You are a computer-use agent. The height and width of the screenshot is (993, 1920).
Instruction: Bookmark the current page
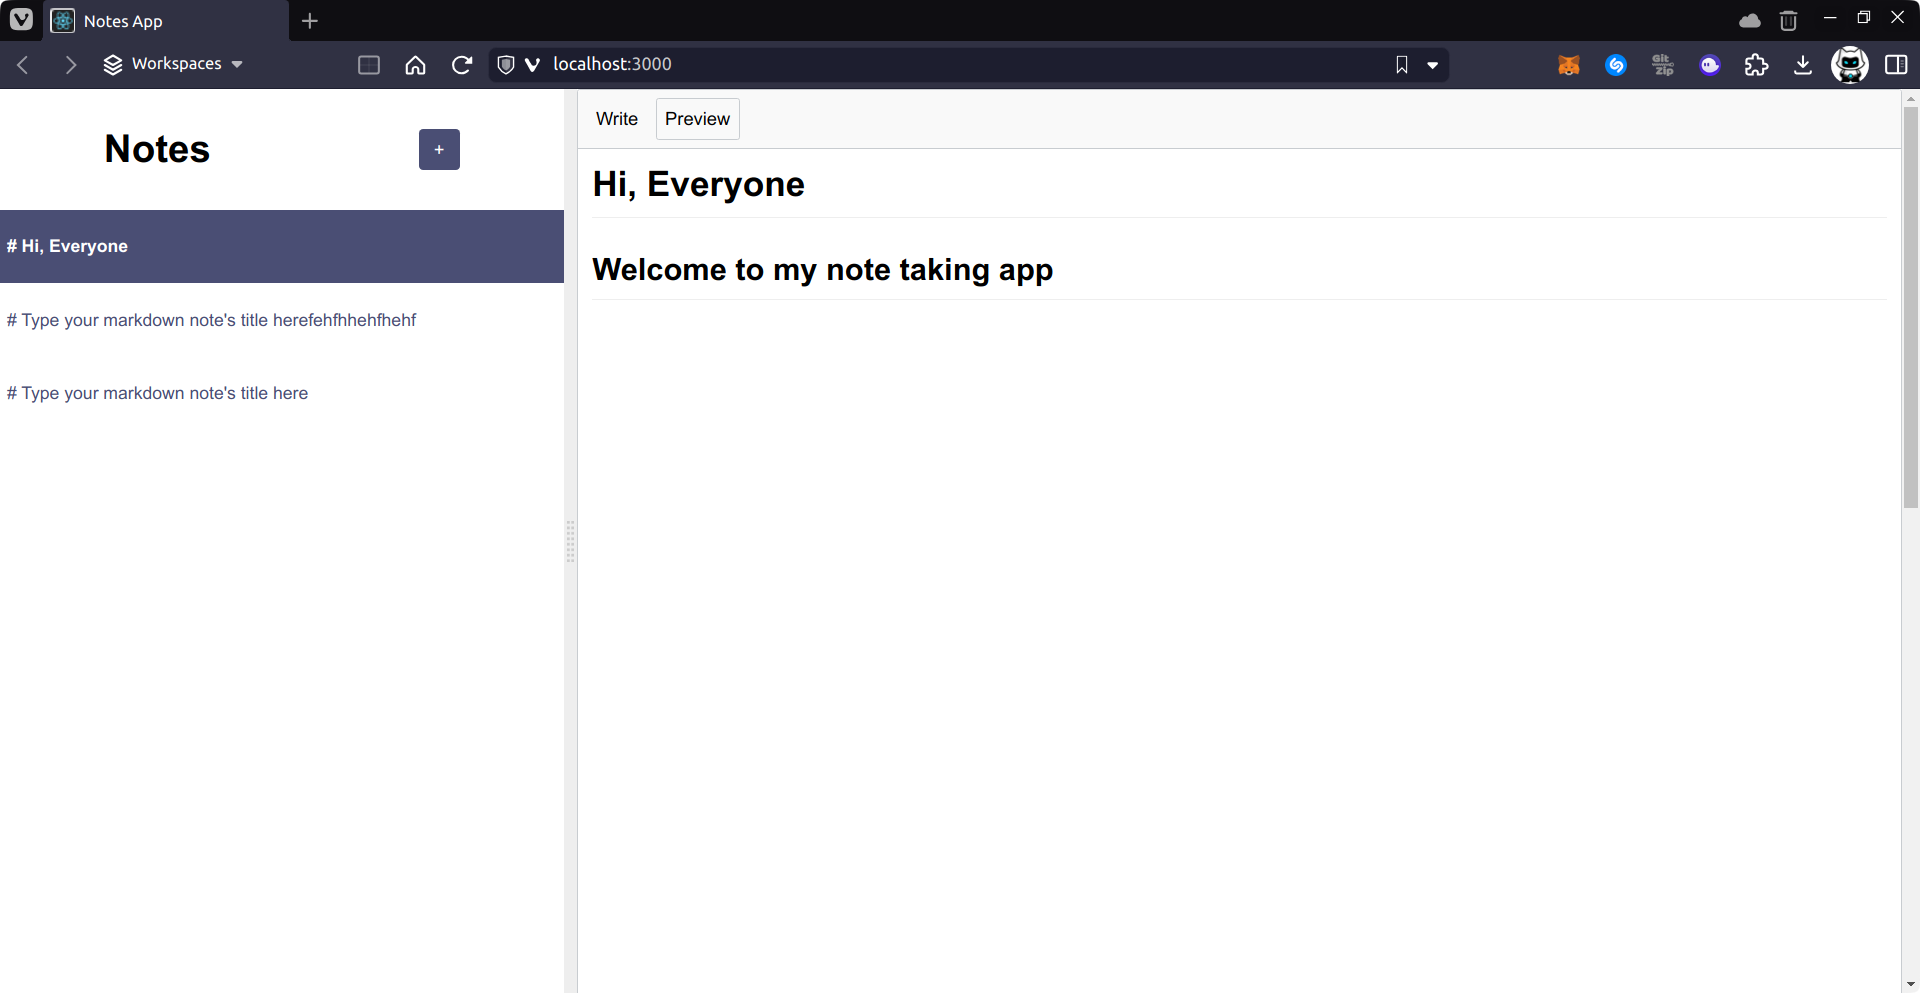1401,64
